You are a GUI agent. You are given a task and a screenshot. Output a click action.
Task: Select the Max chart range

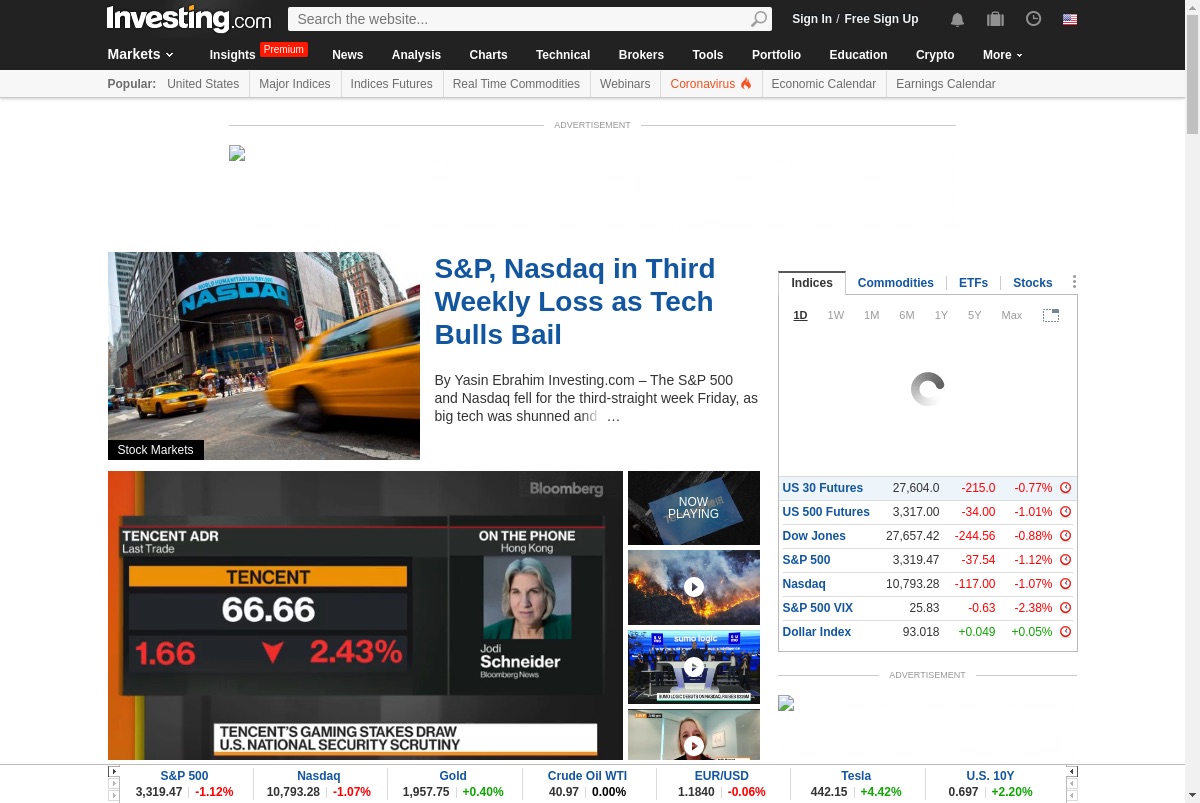pyautogui.click(x=1012, y=315)
